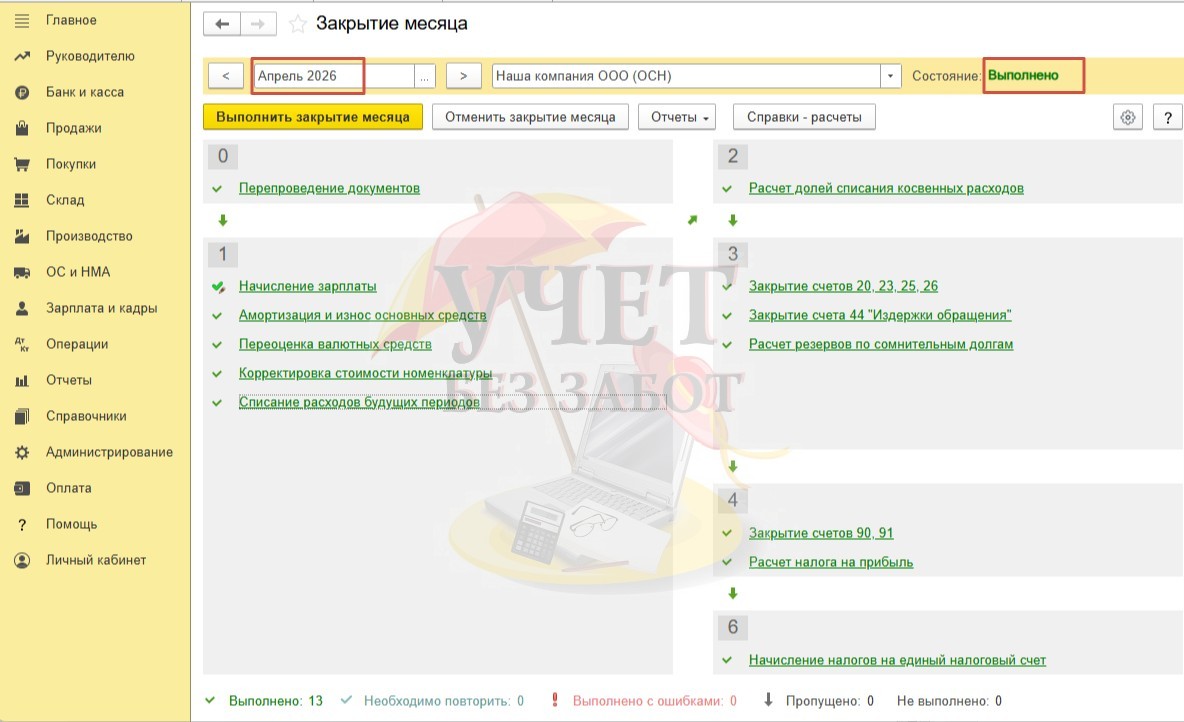
Task: Open the Склад sidebar section
Action: pos(65,200)
